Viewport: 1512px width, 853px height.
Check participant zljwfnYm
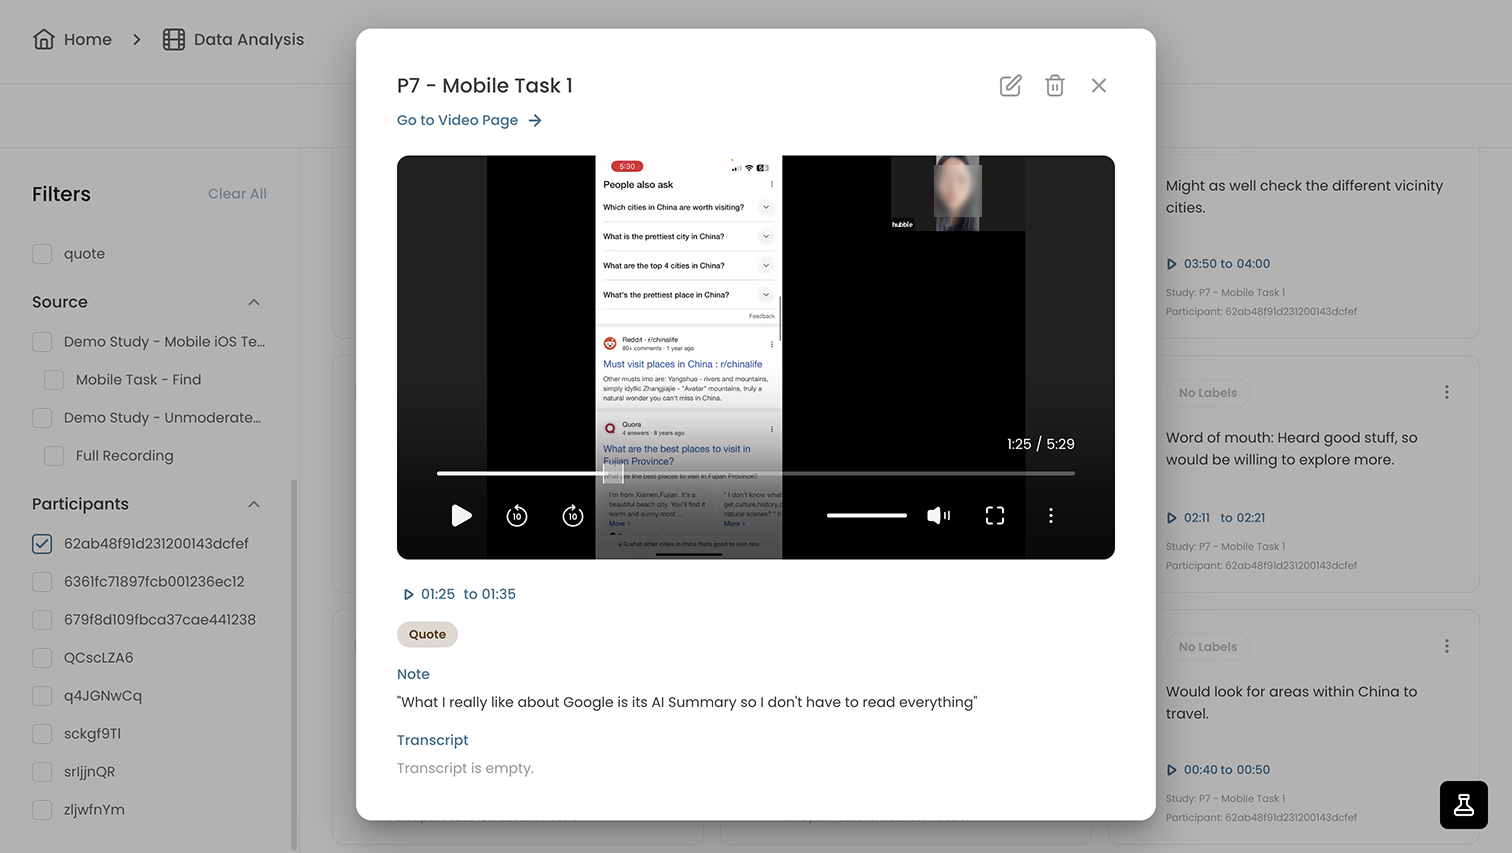42,810
